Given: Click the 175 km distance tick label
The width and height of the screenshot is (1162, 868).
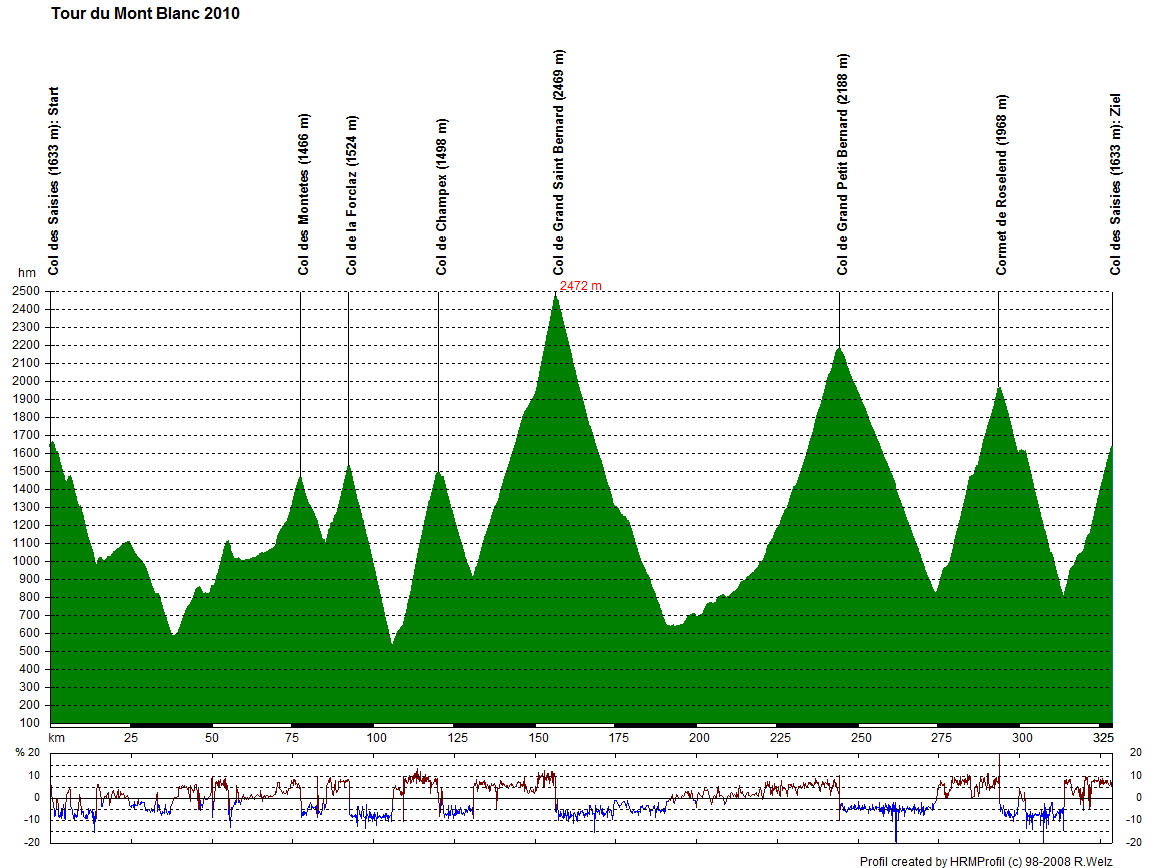Looking at the screenshot, I should 619,738.
